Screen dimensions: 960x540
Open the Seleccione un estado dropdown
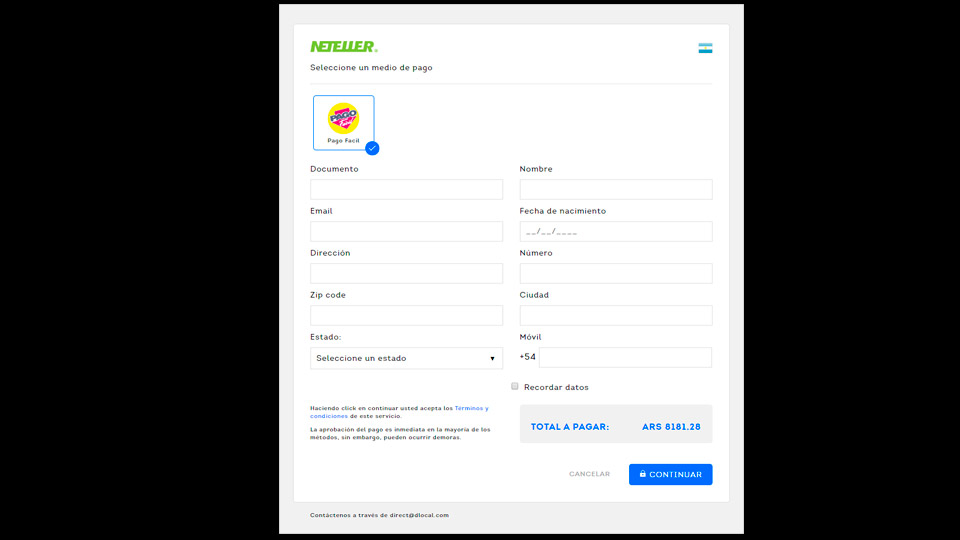(x=407, y=358)
